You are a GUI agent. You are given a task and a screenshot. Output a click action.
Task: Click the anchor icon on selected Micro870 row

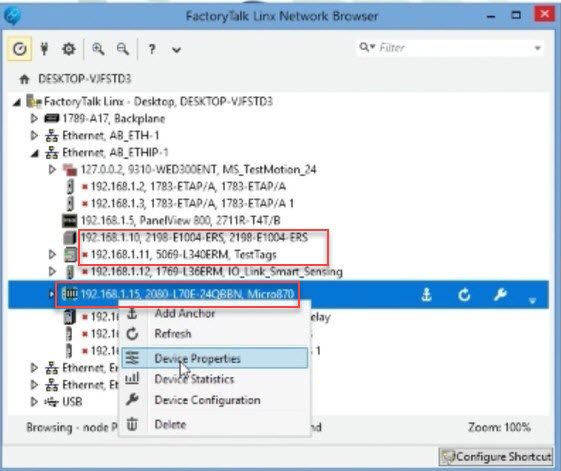point(426,295)
